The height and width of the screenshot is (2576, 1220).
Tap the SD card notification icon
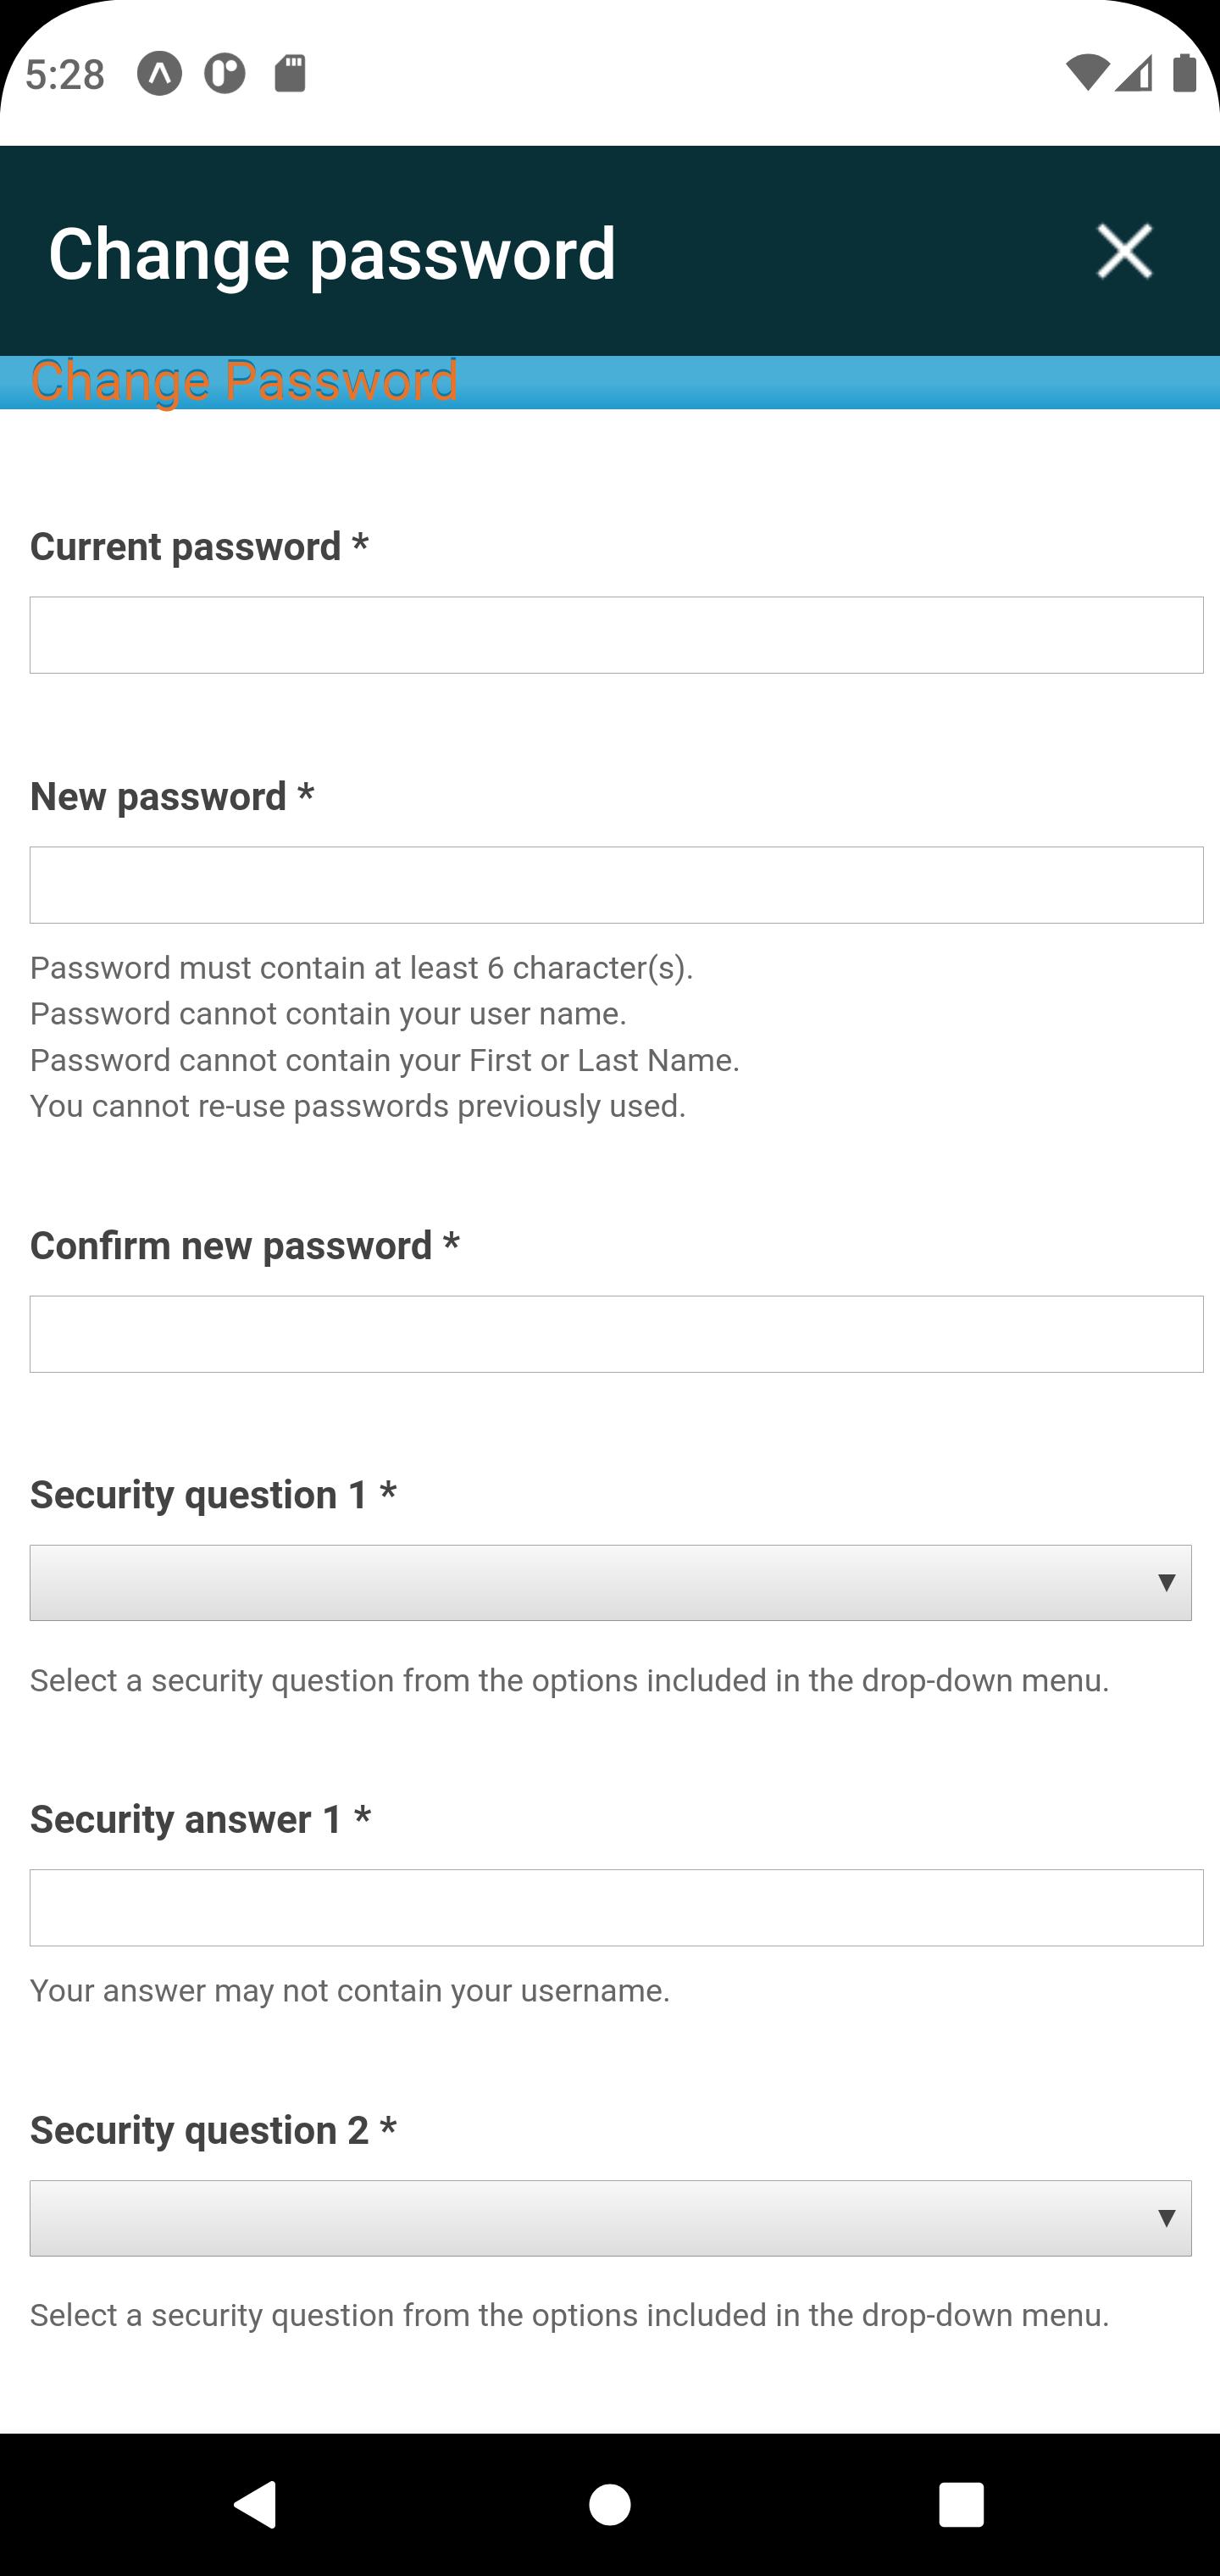[x=290, y=74]
